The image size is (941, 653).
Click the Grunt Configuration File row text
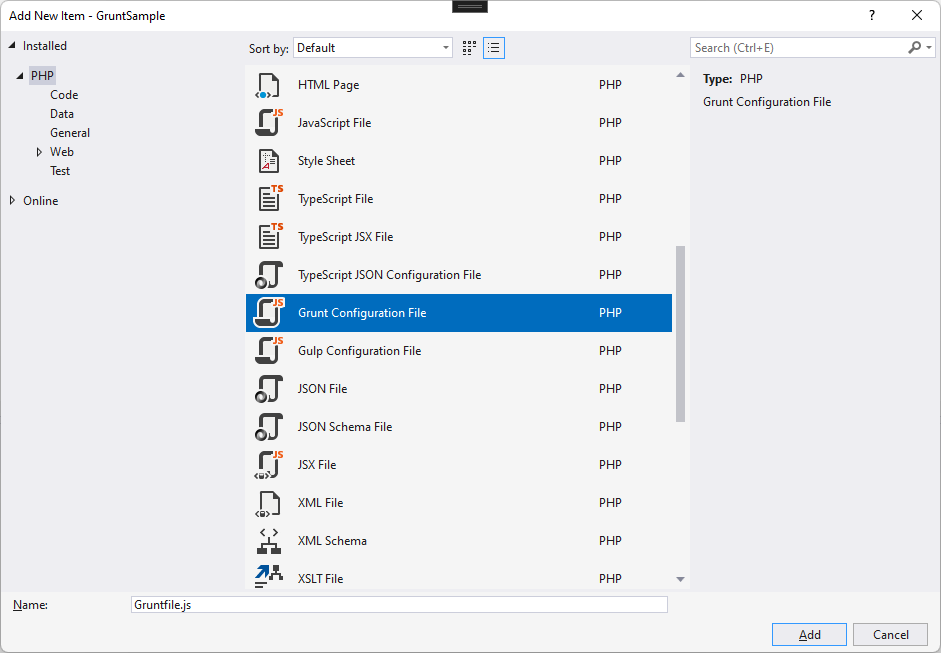(x=362, y=313)
